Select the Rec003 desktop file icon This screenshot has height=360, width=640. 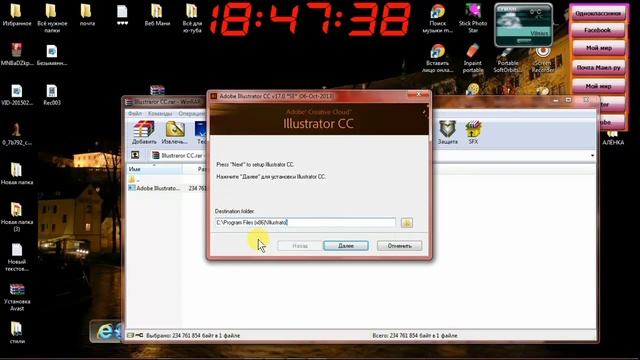(x=52, y=94)
